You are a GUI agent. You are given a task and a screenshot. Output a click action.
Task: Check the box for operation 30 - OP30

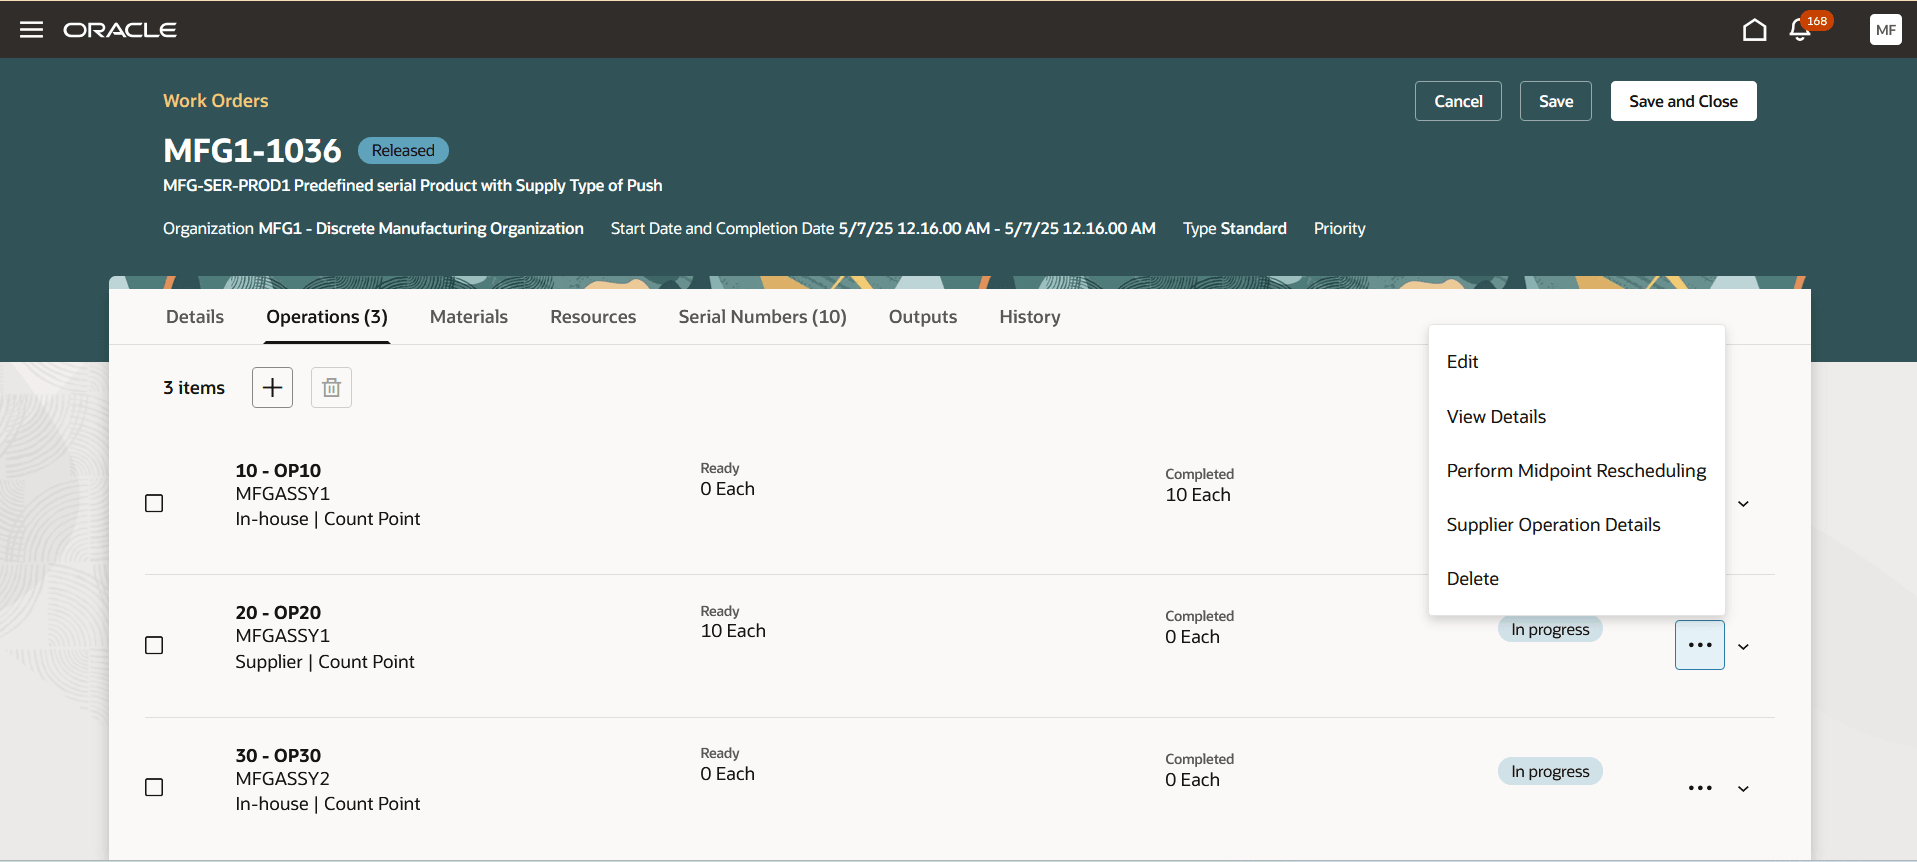(154, 788)
